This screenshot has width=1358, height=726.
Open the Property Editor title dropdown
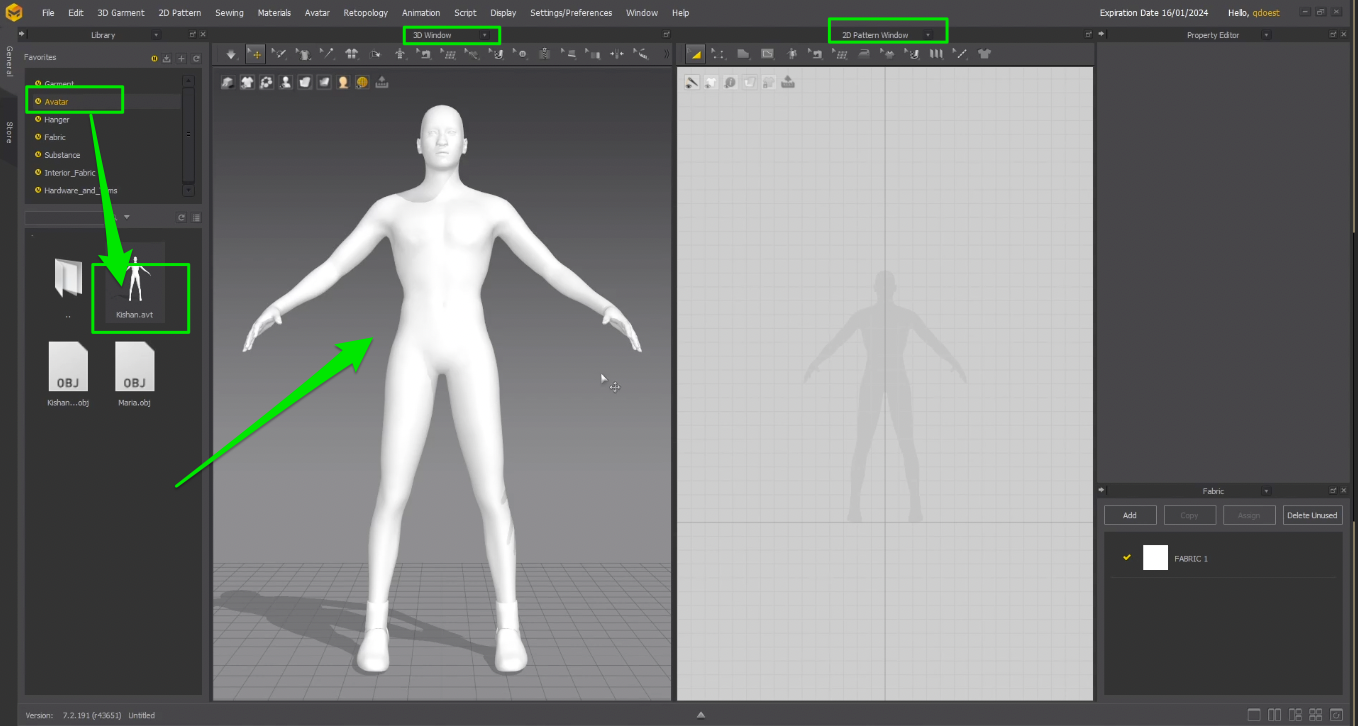coord(1266,35)
